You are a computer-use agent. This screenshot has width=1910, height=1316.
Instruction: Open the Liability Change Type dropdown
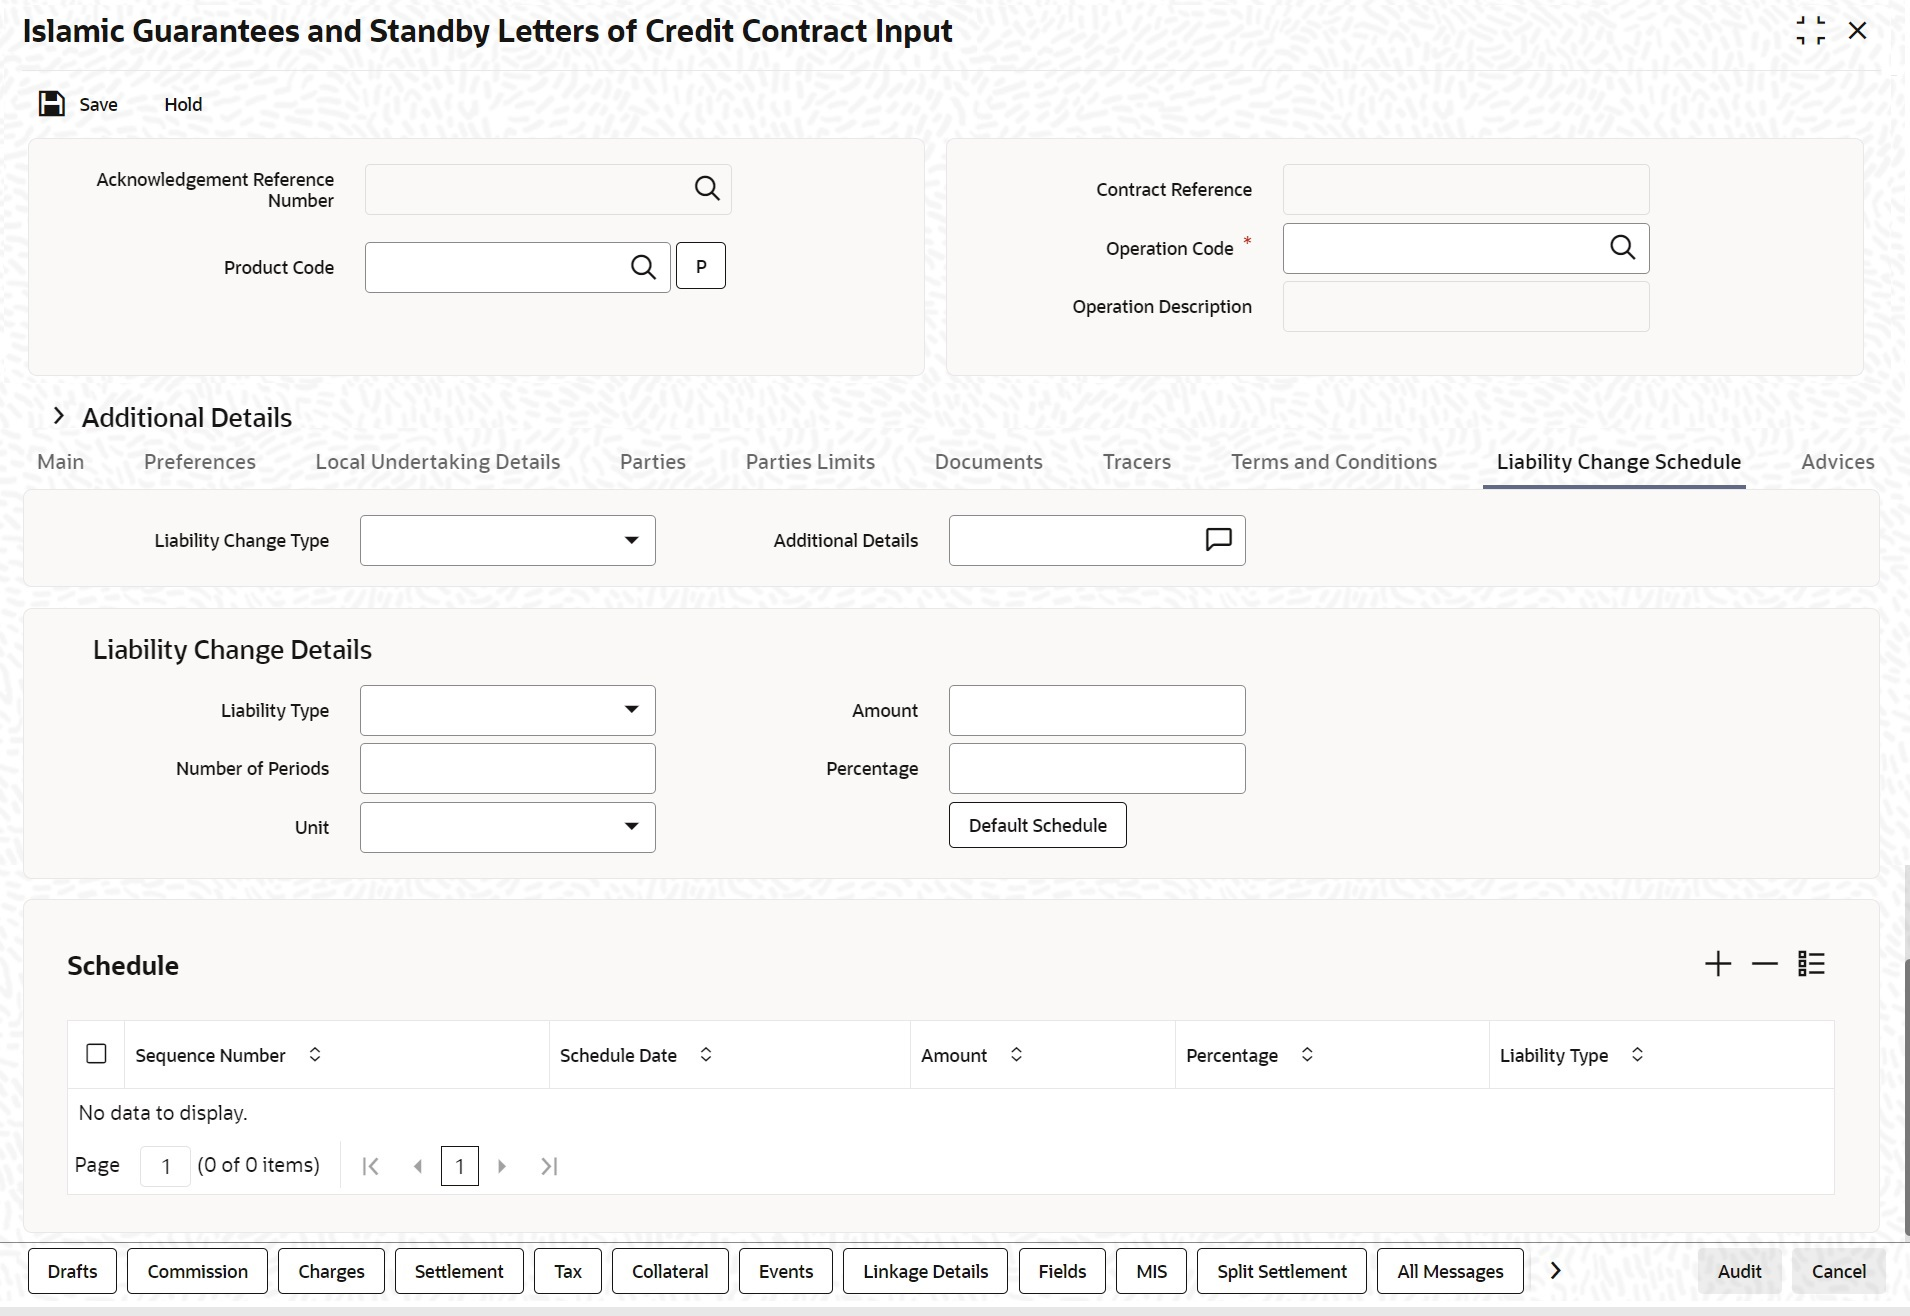coord(631,540)
